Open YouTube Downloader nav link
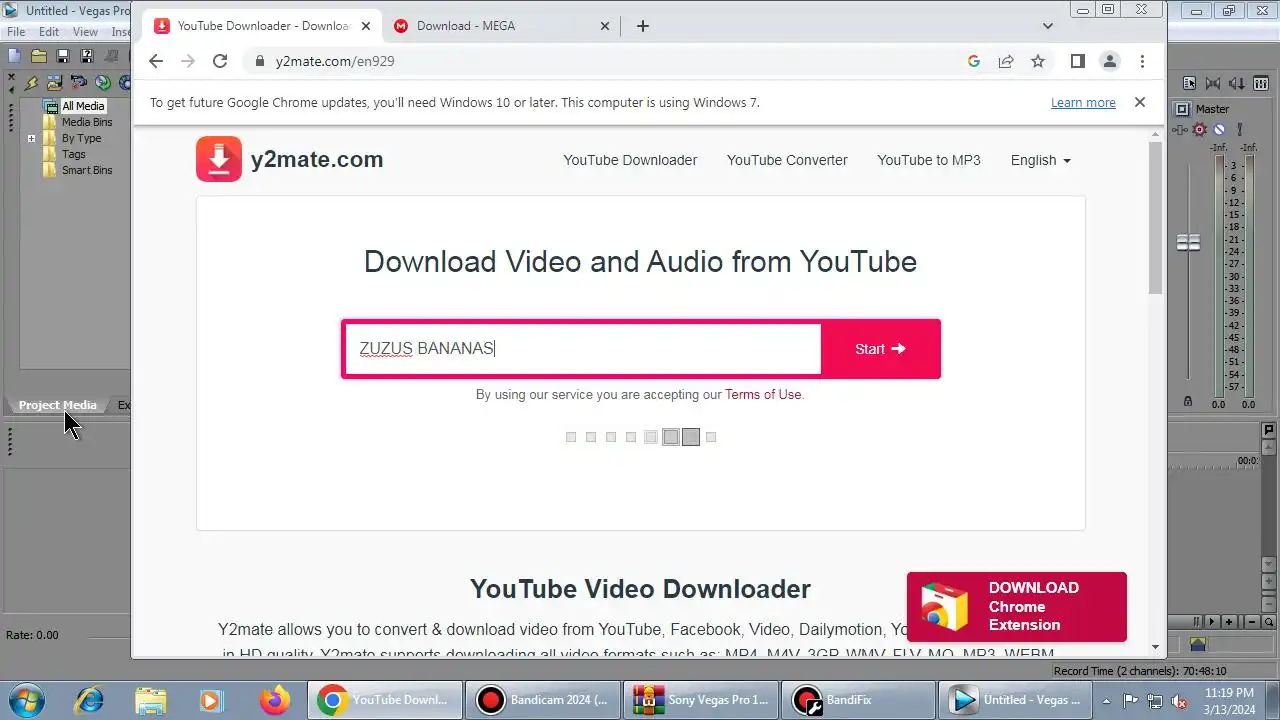The width and height of the screenshot is (1280, 720). pyautogui.click(x=630, y=160)
